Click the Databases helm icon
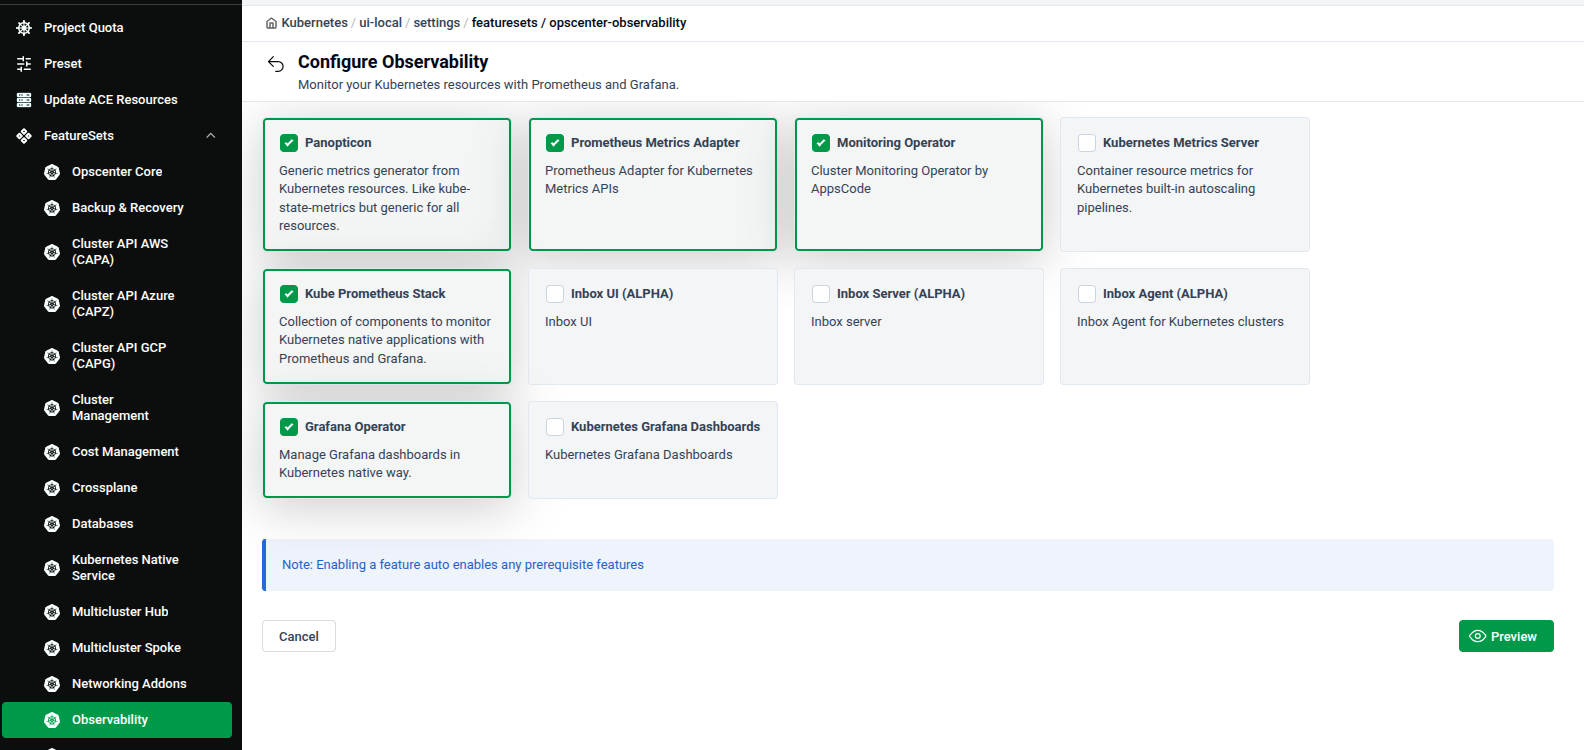 (x=52, y=524)
